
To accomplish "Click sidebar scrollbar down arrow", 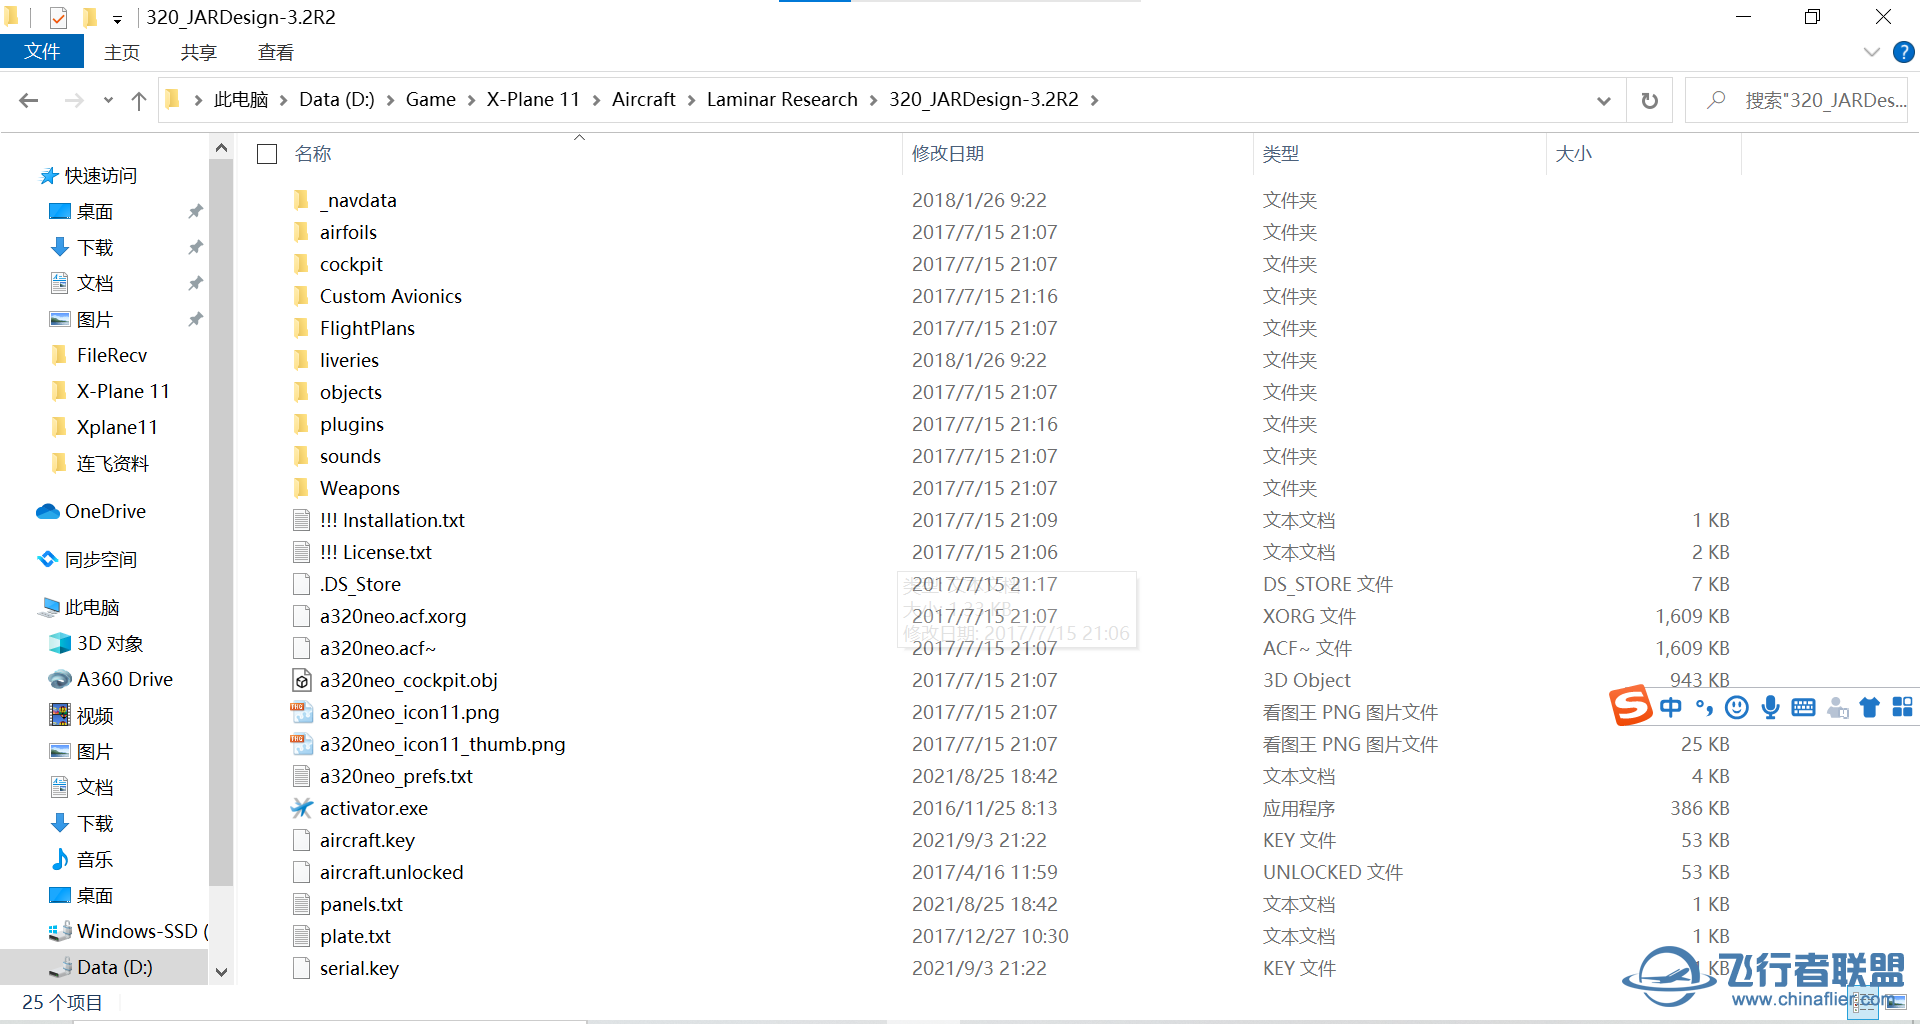I will 221,971.
